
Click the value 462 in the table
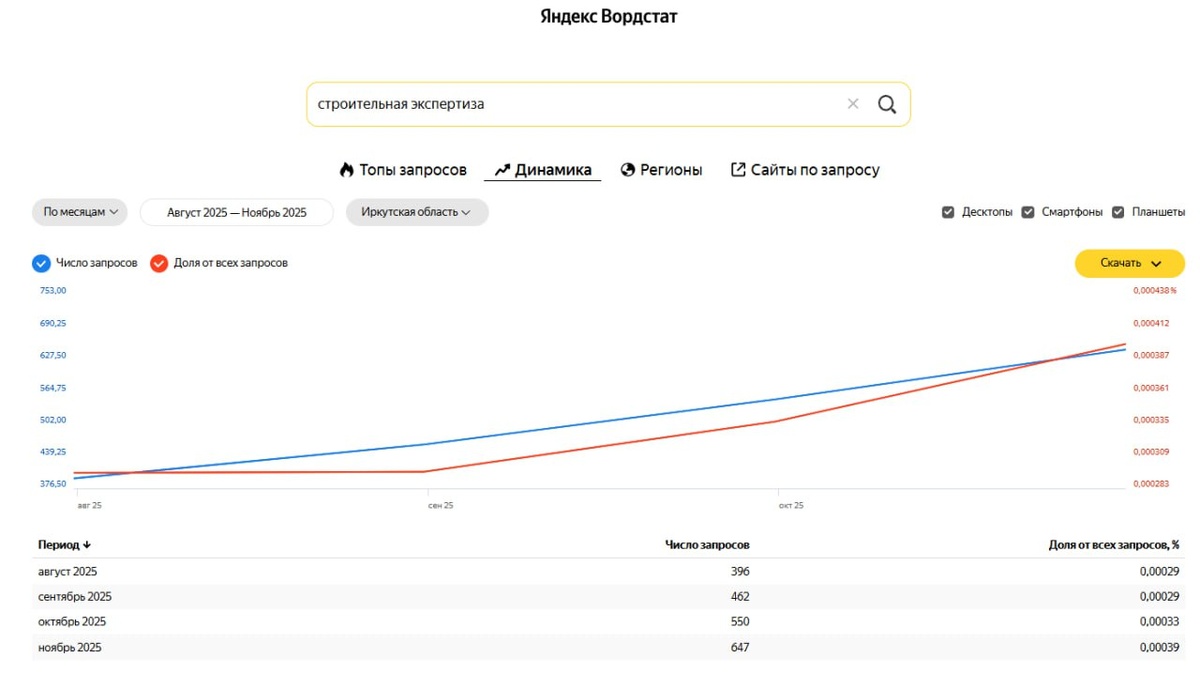coord(739,597)
